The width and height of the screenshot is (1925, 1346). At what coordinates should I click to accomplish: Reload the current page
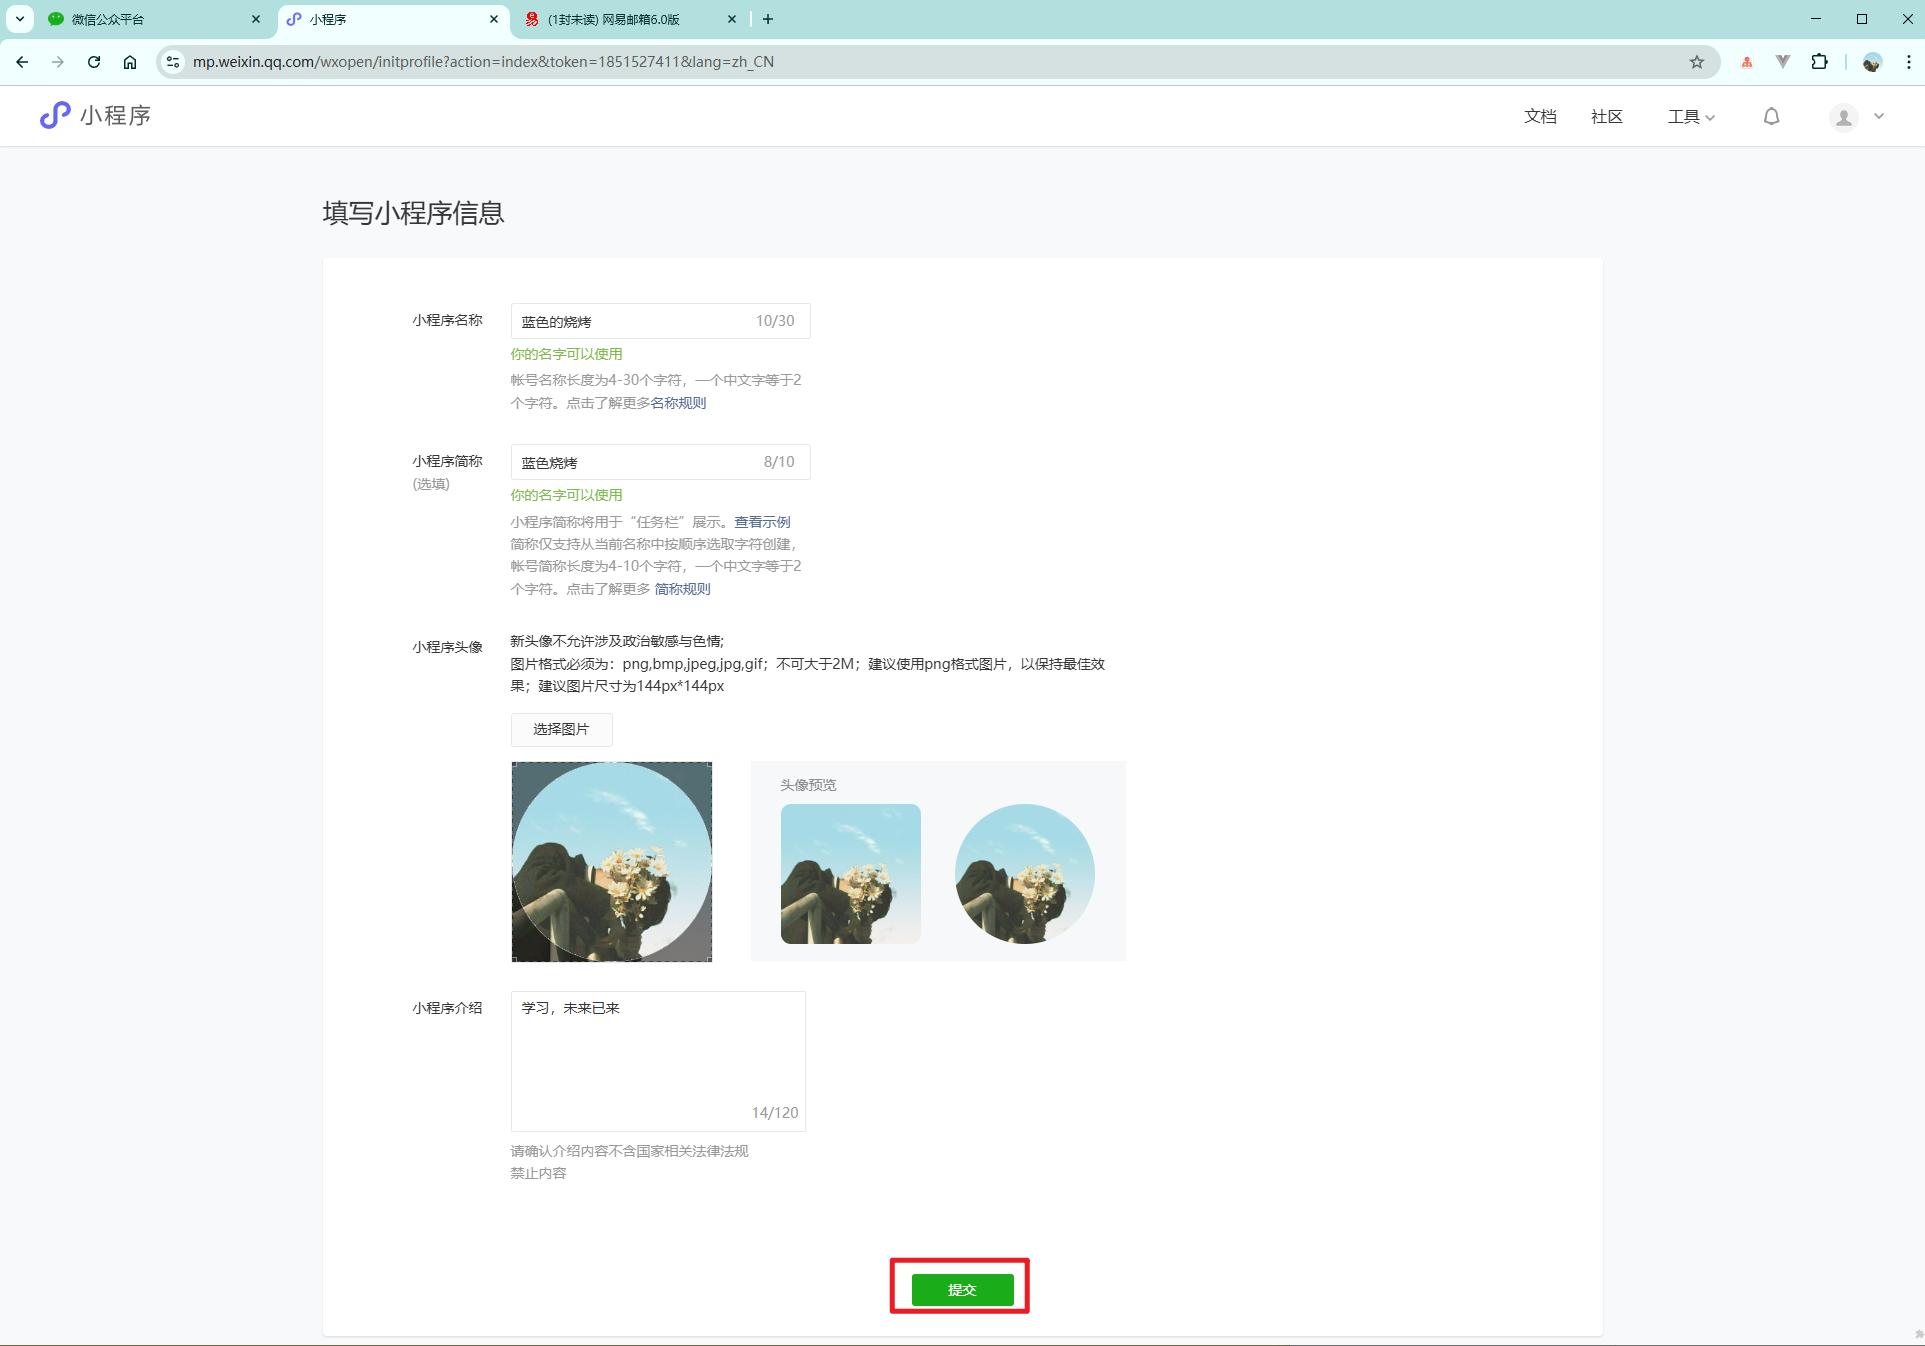(94, 62)
